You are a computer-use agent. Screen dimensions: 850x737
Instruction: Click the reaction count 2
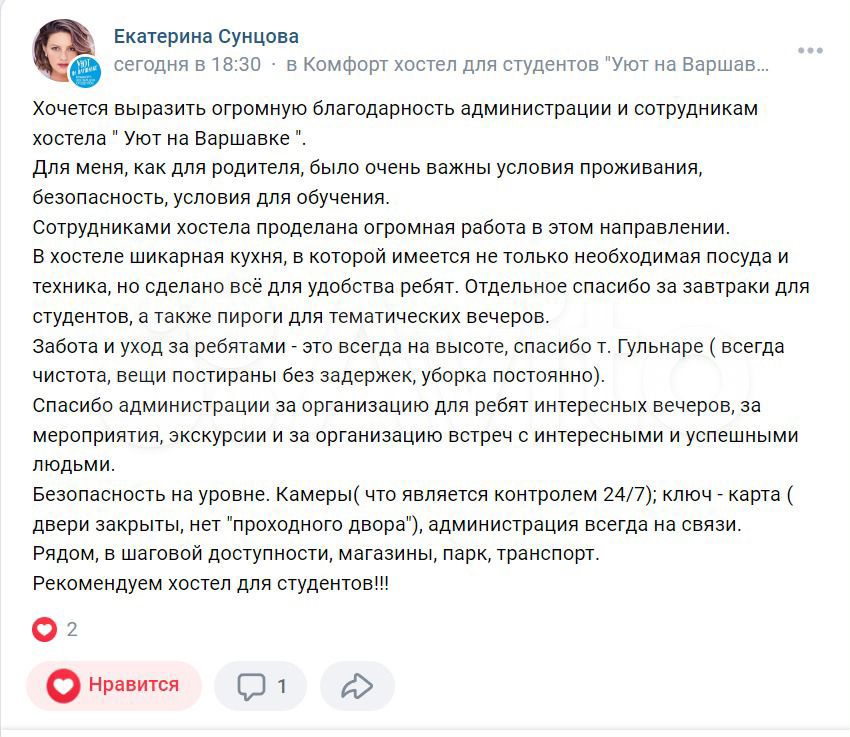72,630
